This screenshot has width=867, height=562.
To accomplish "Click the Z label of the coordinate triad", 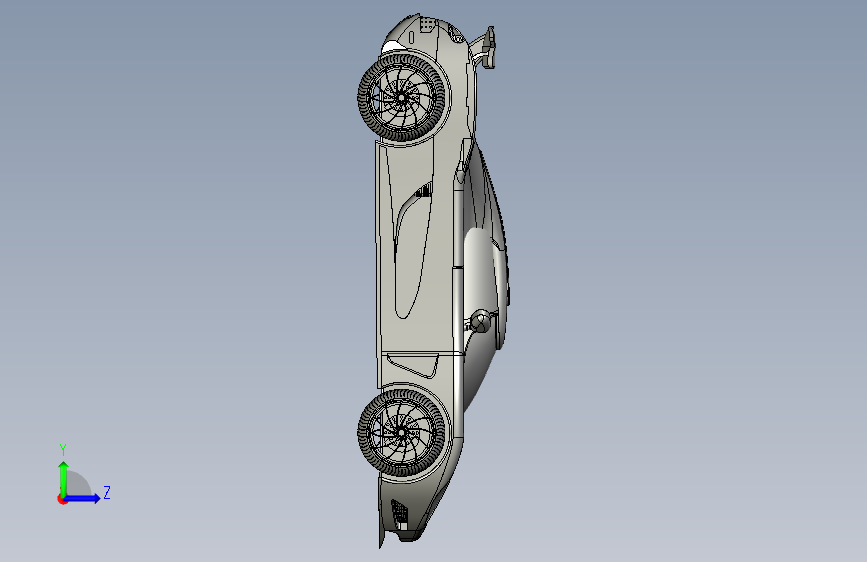I will click(x=107, y=492).
